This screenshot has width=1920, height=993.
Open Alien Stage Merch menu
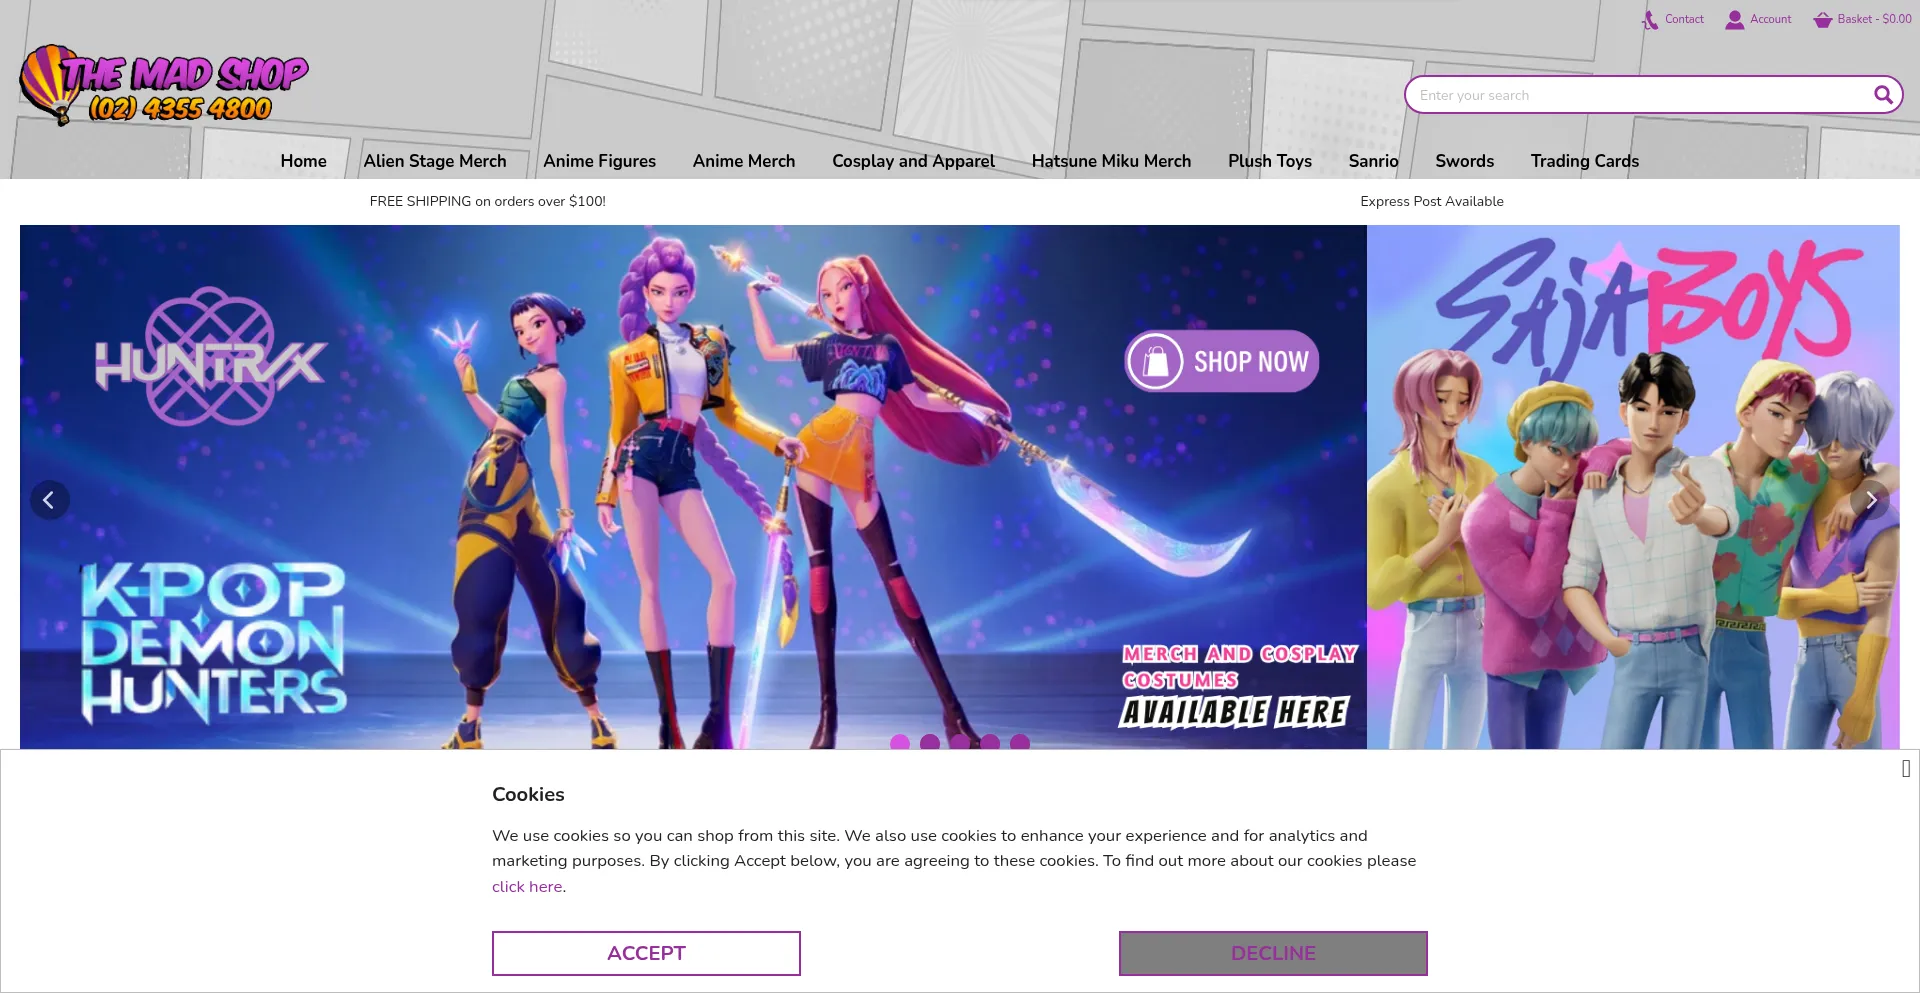(435, 161)
